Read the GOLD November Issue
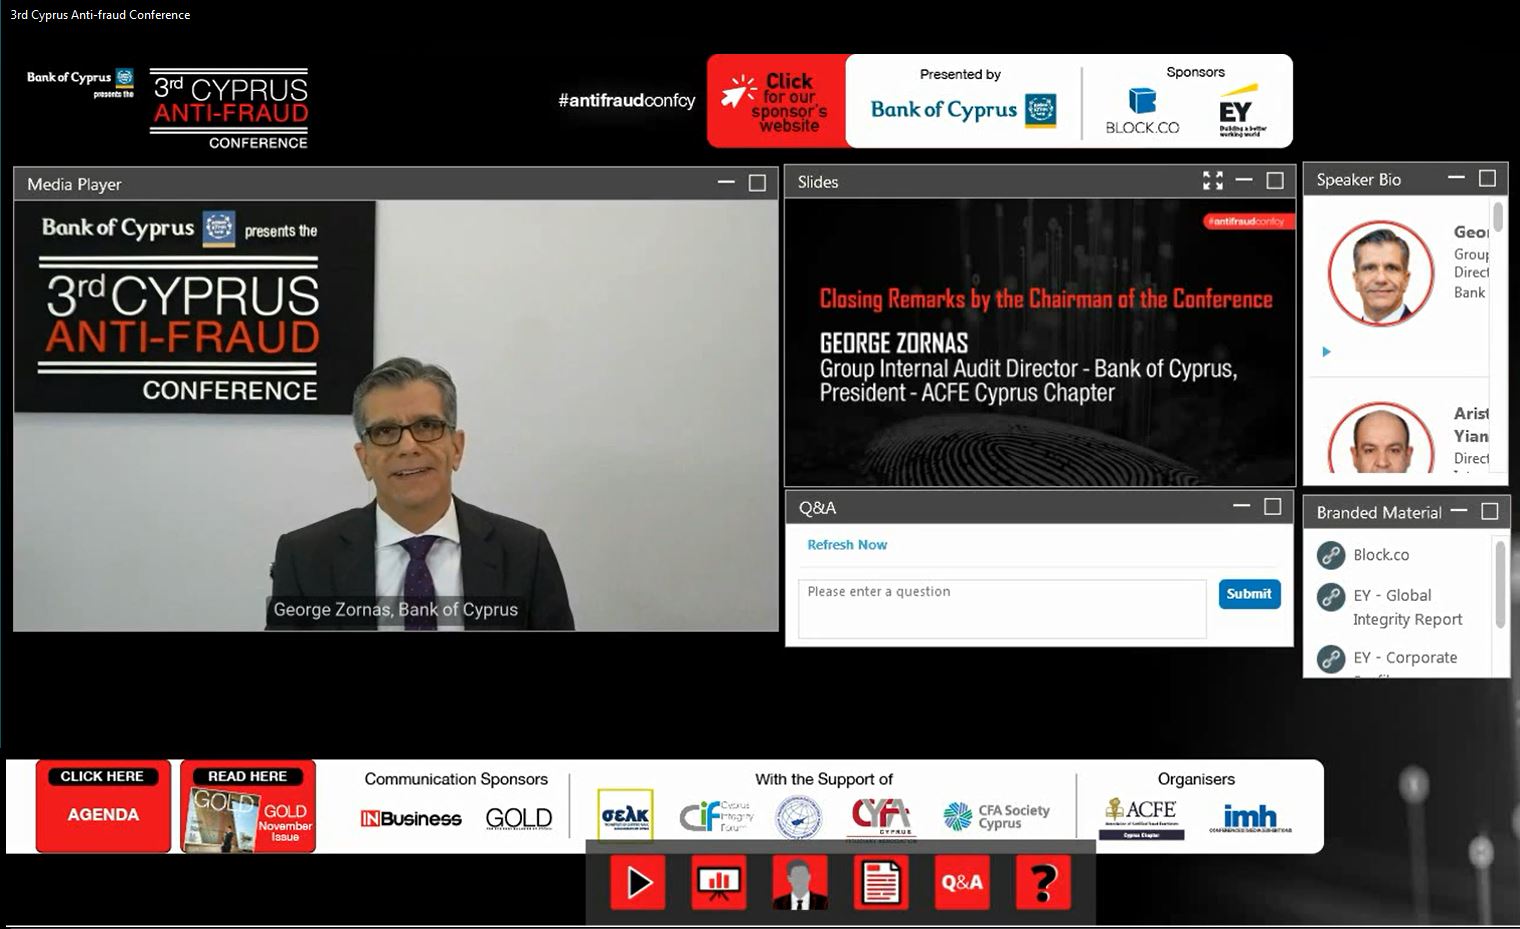The image size is (1520, 929). 248,806
